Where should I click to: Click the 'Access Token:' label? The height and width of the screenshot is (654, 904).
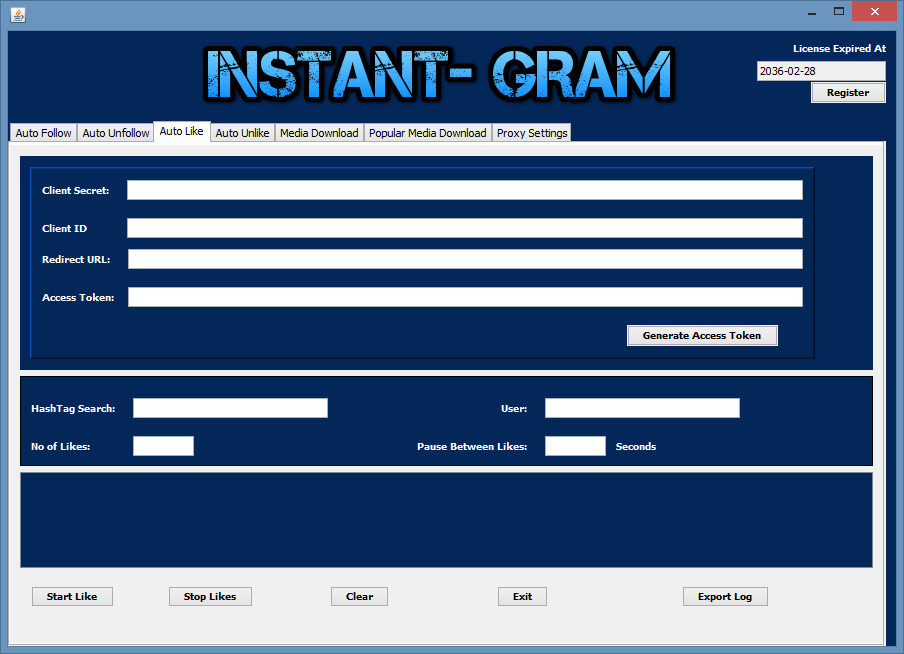pyautogui.click(x=78, y=298)
